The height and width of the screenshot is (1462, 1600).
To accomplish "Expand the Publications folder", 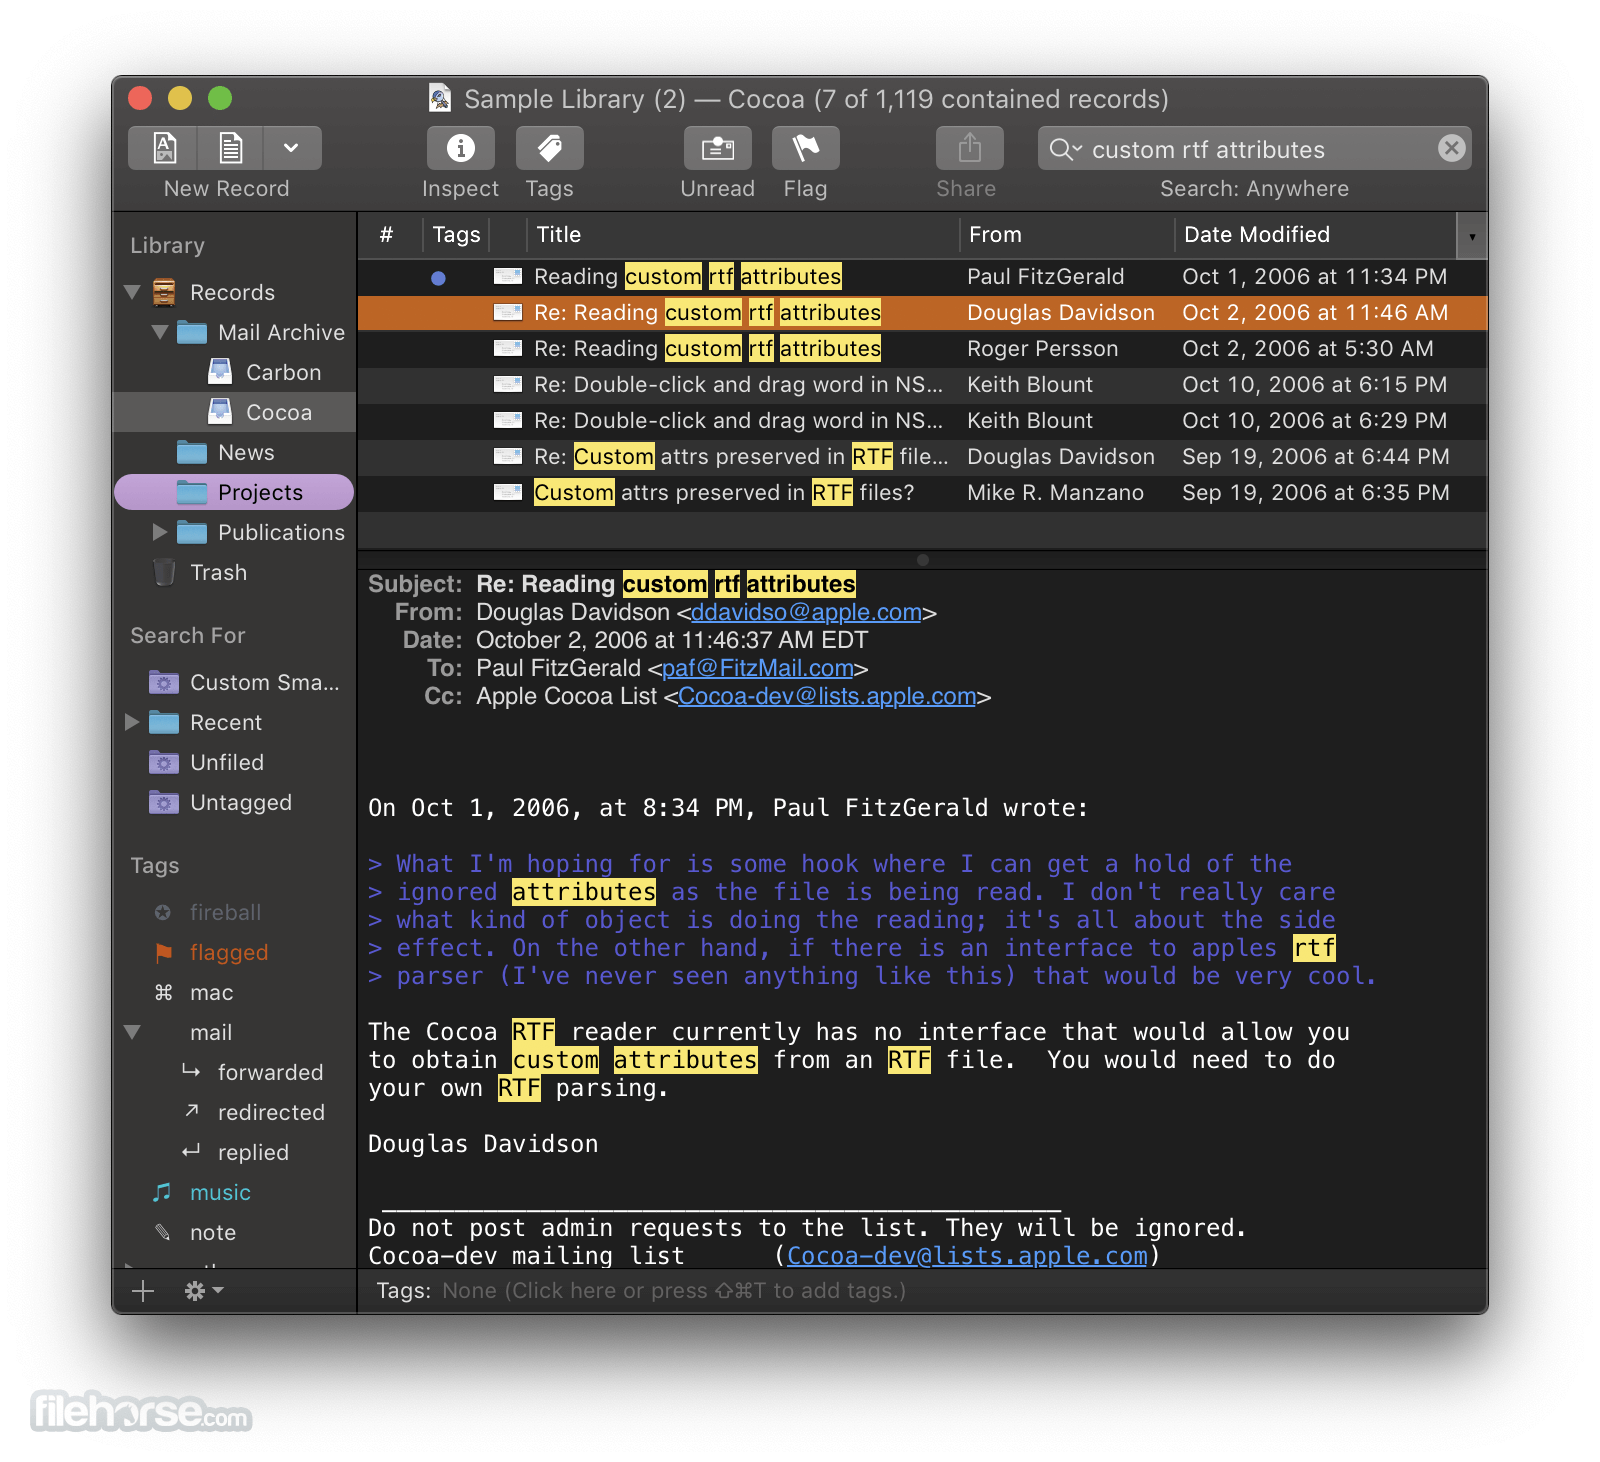I will 160,532.
